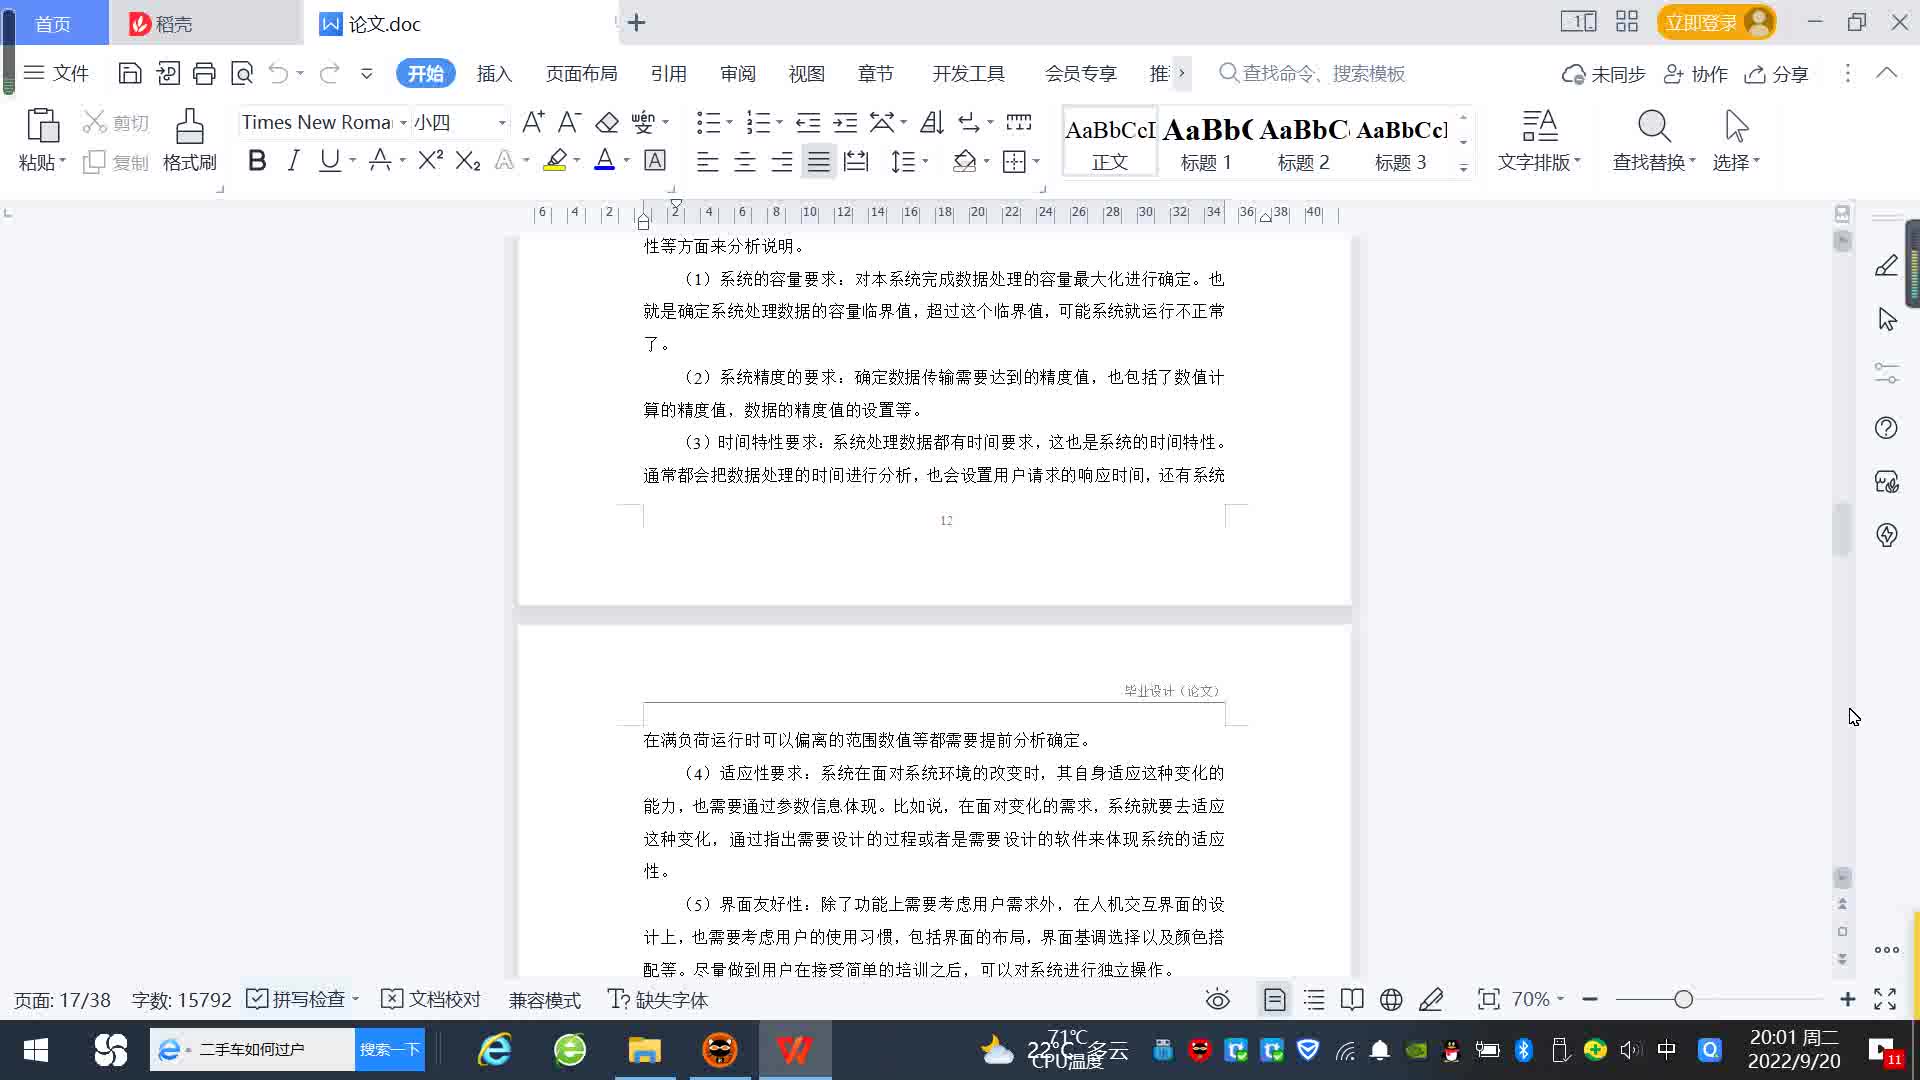Expand the 拼写检查 dropdown arrow
This screenshot has width=1920, height=1080.
pyautogui.click(x=356, y=999)
